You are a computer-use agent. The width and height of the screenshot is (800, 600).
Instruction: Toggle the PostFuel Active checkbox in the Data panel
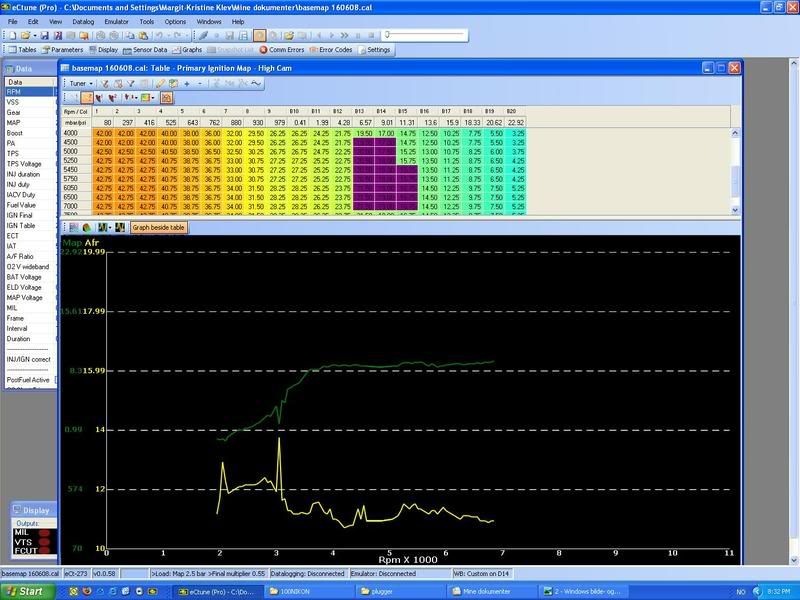tap(56, 380)
